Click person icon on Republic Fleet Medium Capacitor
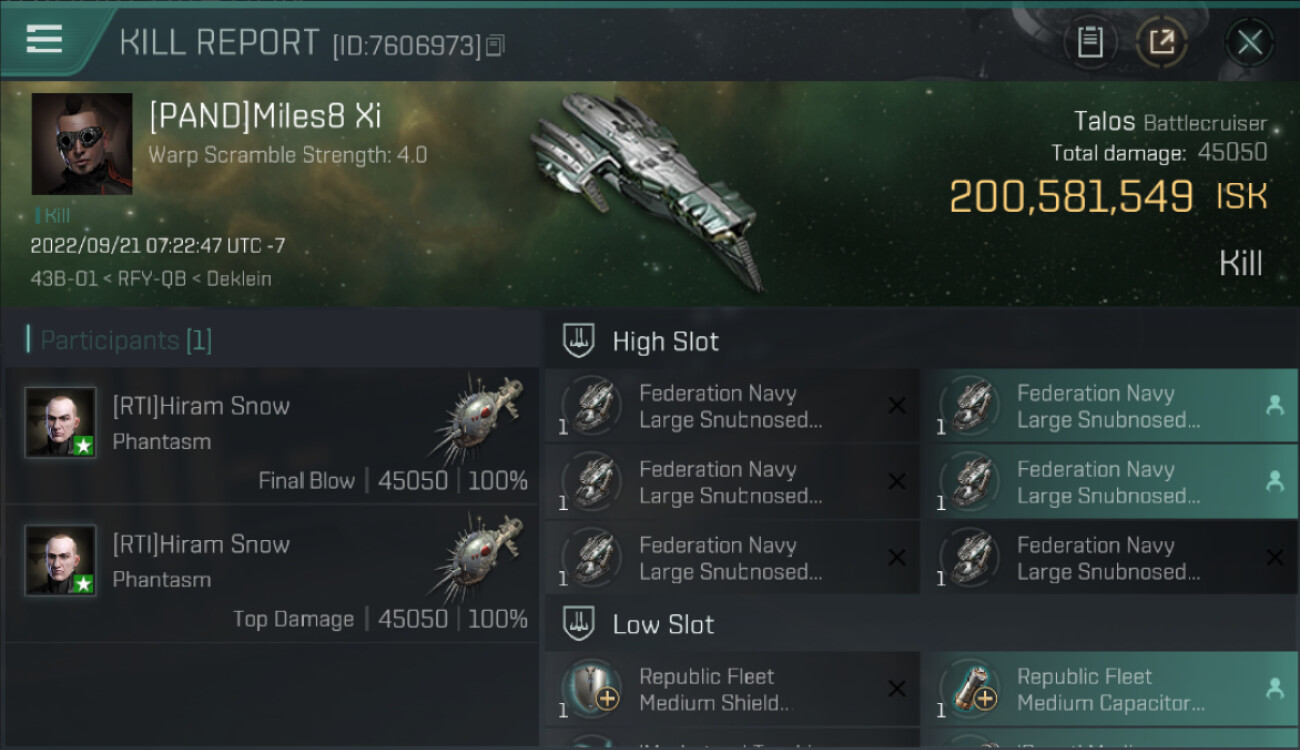Screen dimensions: 1300x750 coord(1274,688)
